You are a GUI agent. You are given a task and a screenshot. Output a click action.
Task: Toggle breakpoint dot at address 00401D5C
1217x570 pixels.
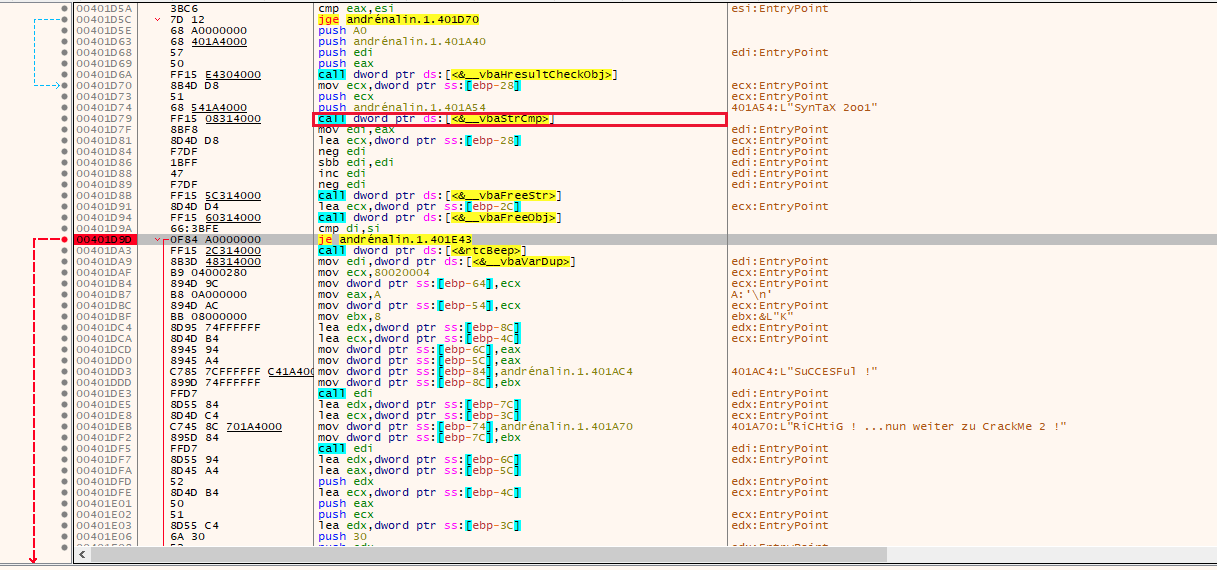[66, 20]
